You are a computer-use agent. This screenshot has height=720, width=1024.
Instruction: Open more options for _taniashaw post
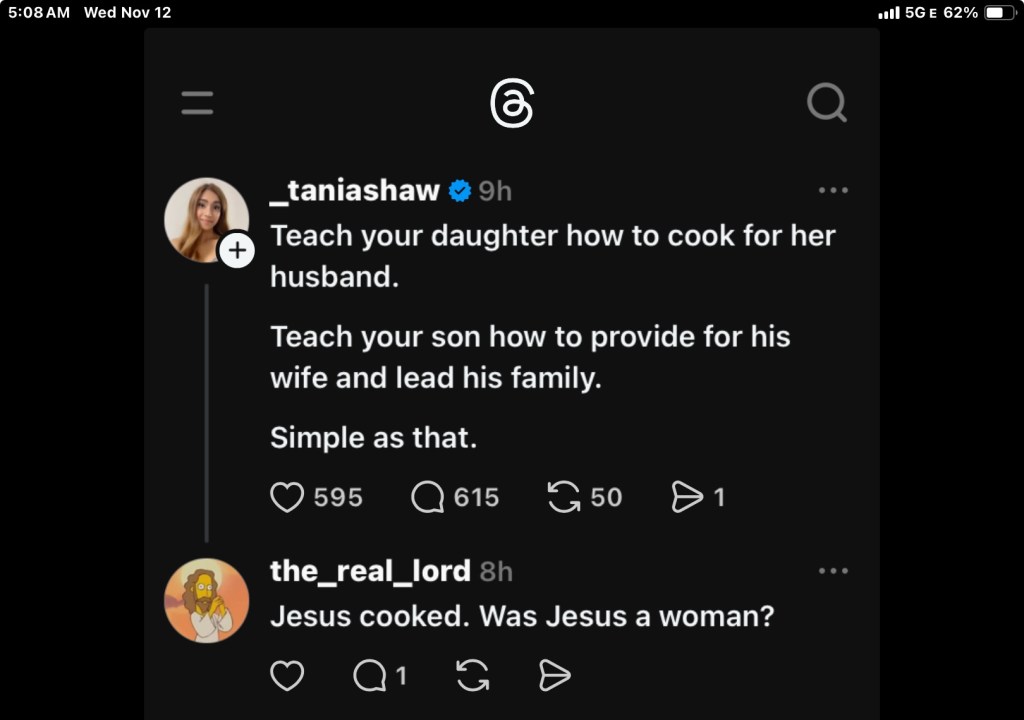point(832,190)
